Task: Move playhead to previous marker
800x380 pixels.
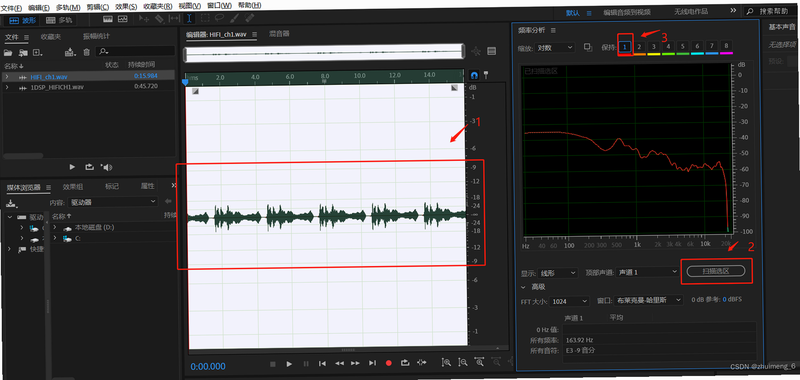Action: click(x=322, y=363)
